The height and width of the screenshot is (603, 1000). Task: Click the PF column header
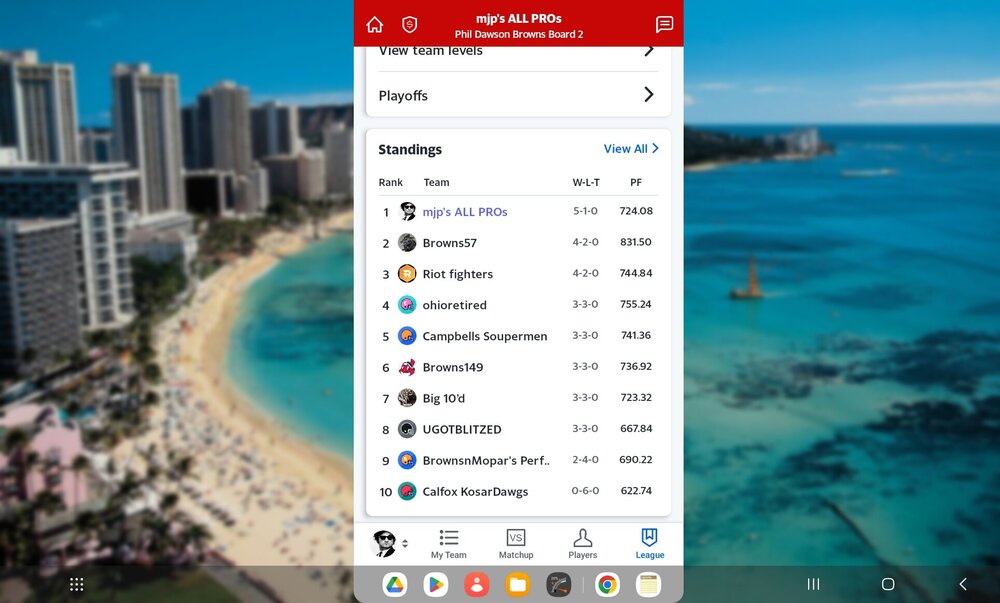[636, 182]
